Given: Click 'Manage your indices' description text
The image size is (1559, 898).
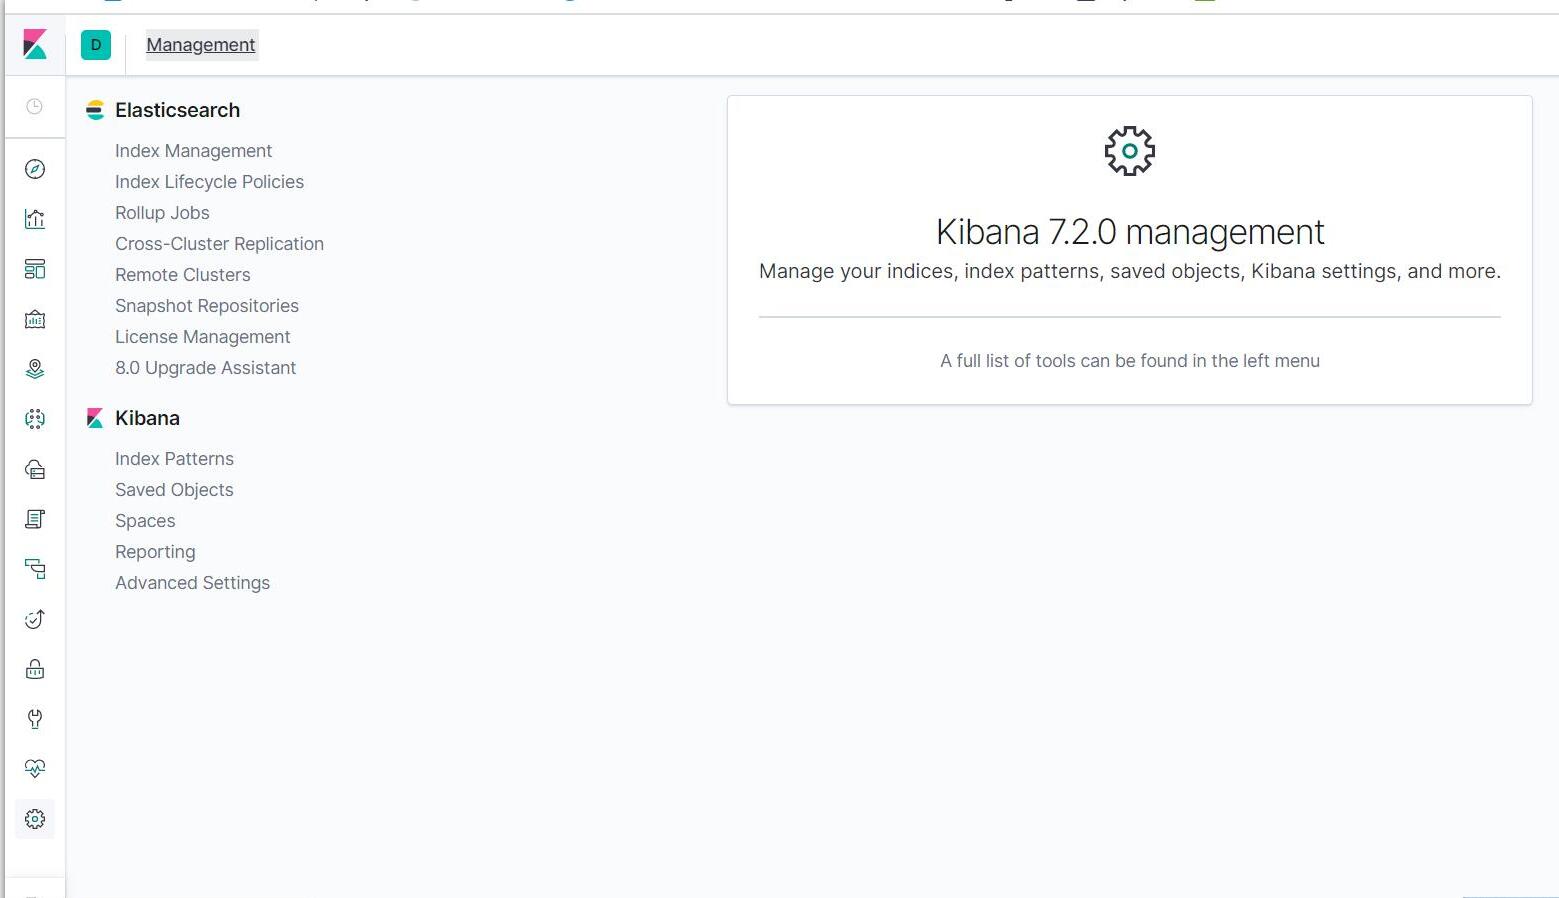Looking at the screenshot, I should (x=1130, y=271).
